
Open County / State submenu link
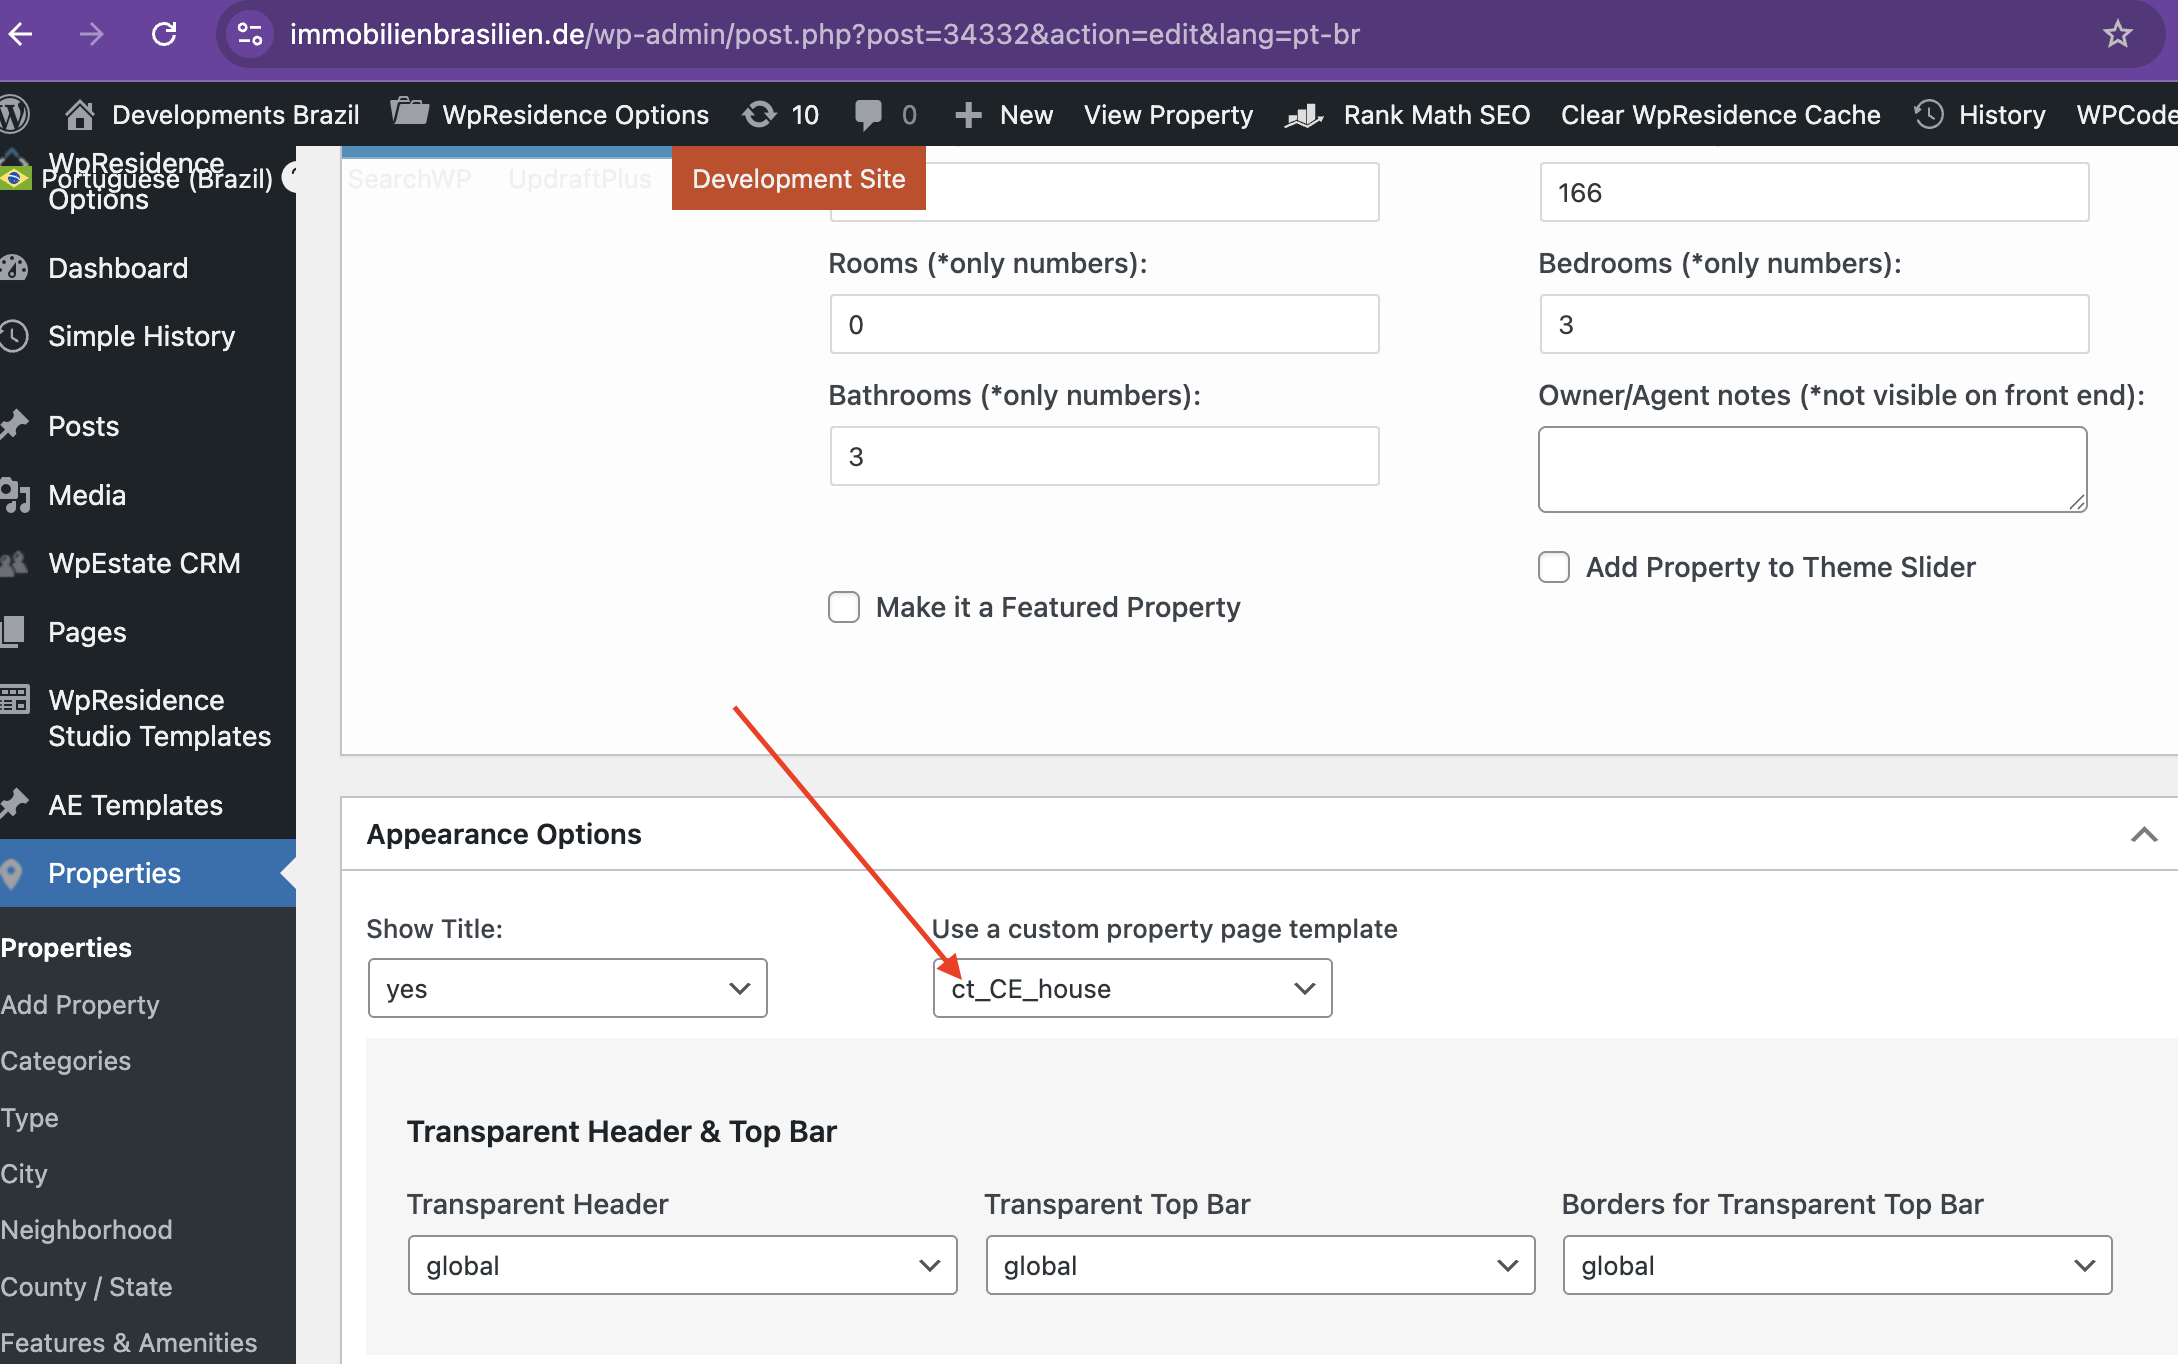pyautogui.click(x=86, y=1287)
